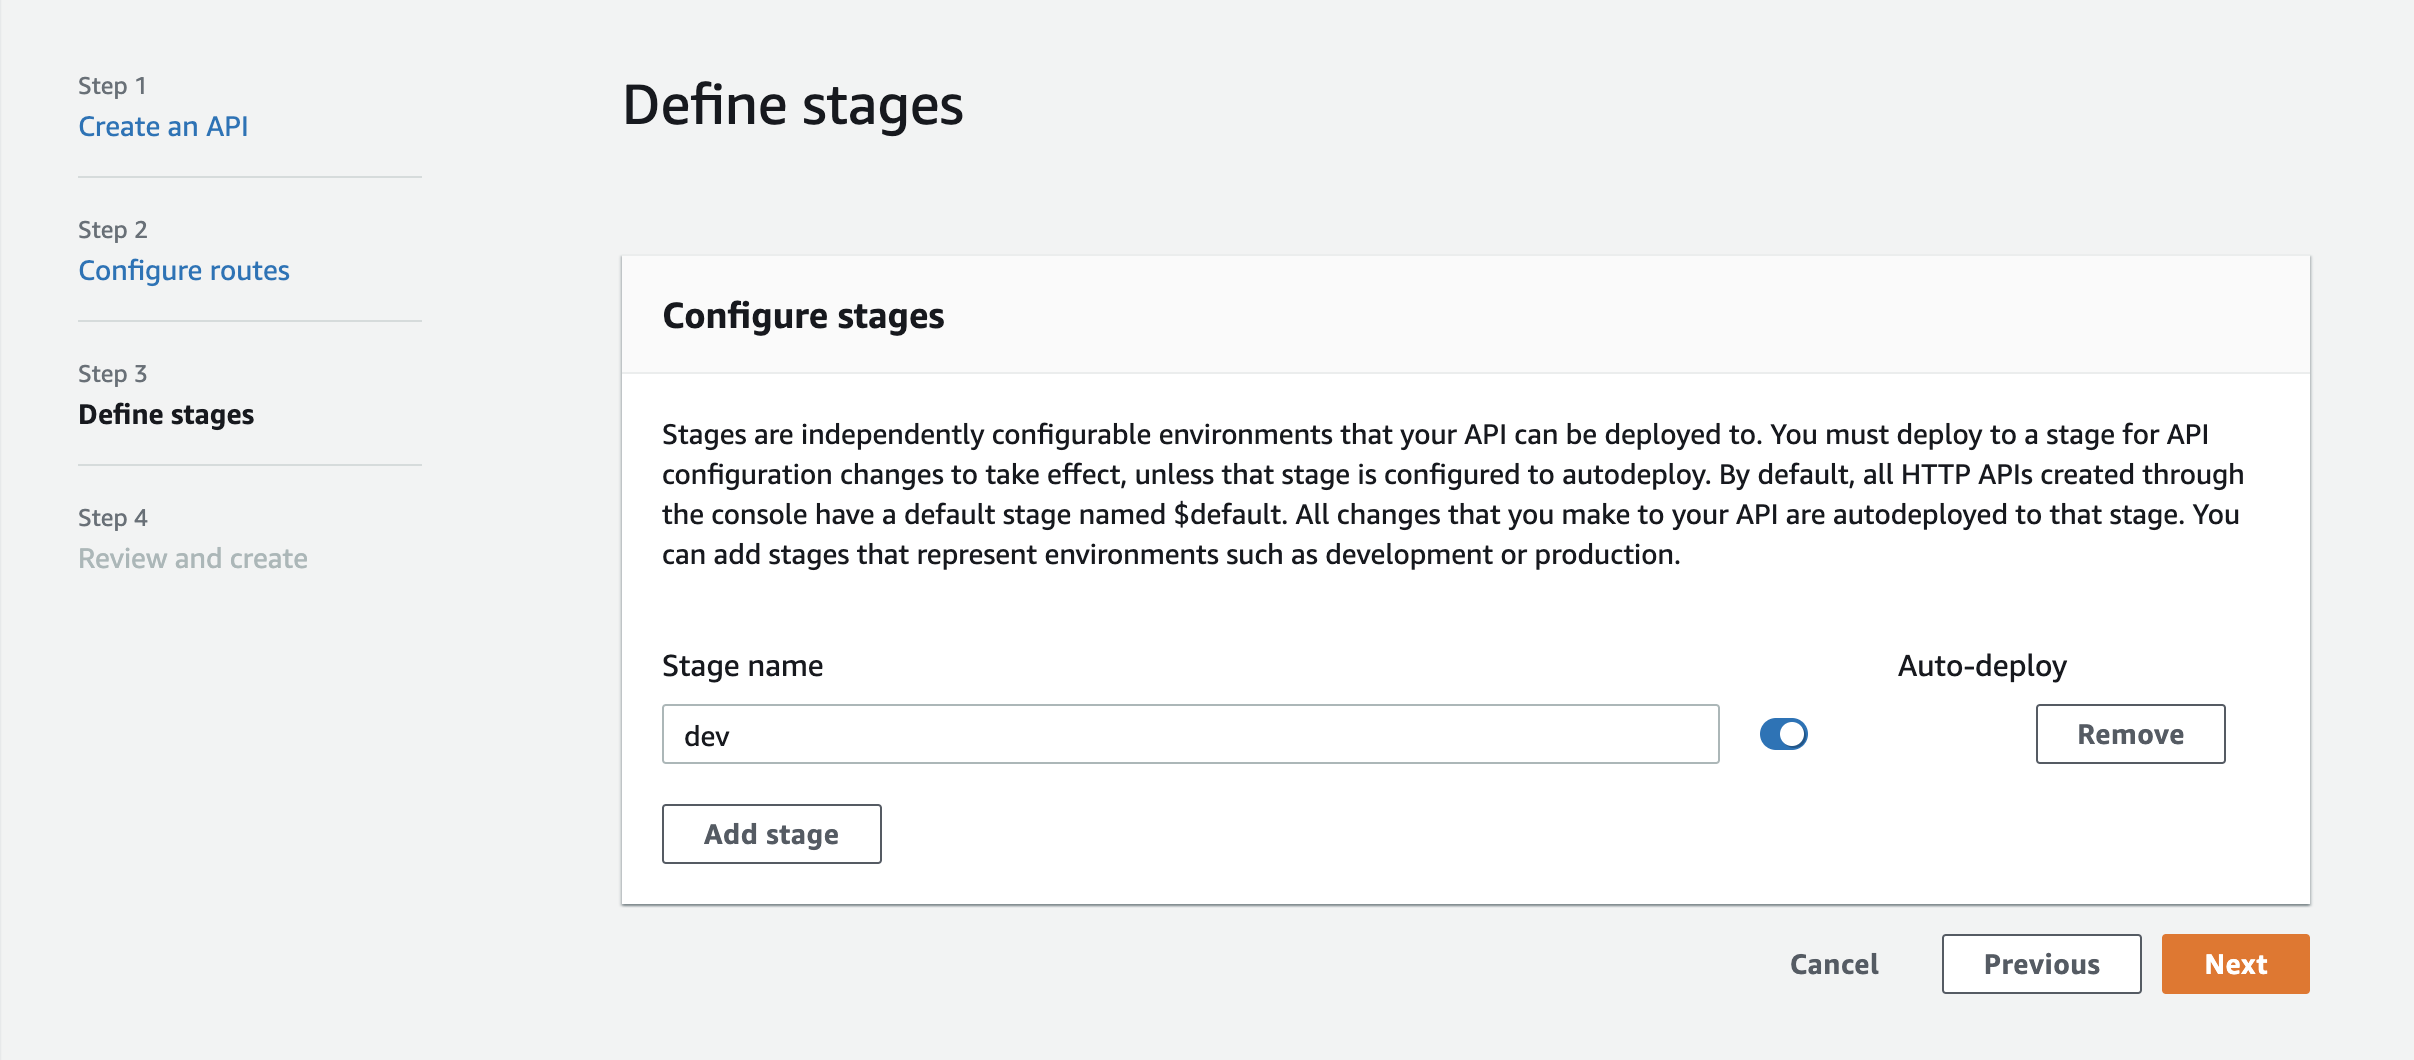Image resolution: width=2414 pixels, height=1060 pixels.
Task: Open Step 4 Review and create
Action: [x=193, y=558]
